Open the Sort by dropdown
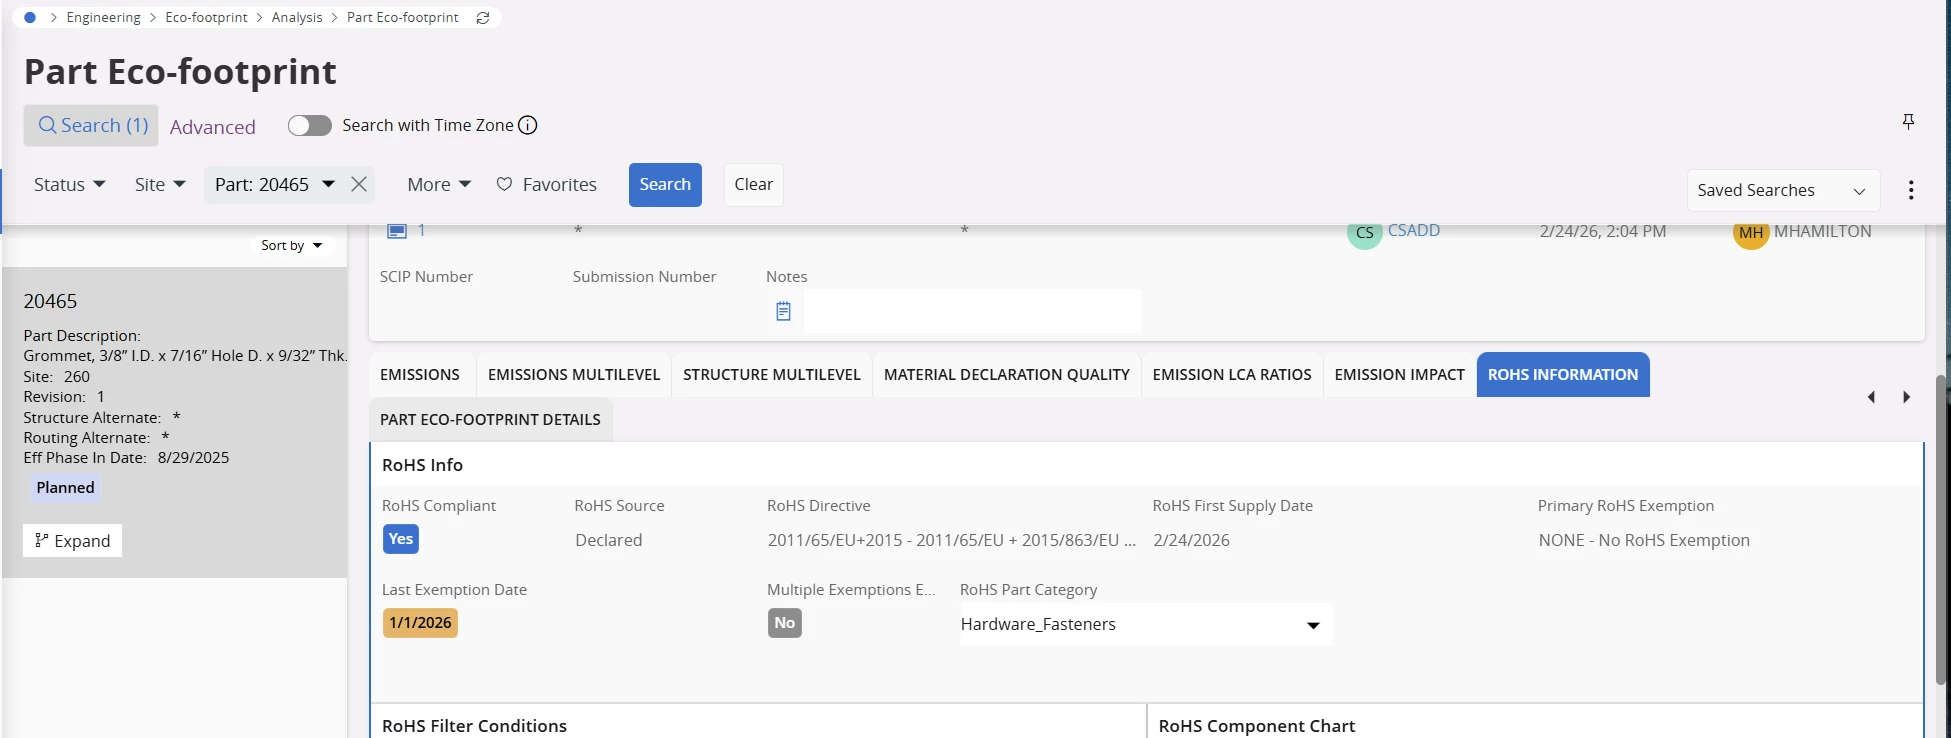Screen dimensions: 1951x738 292,245
